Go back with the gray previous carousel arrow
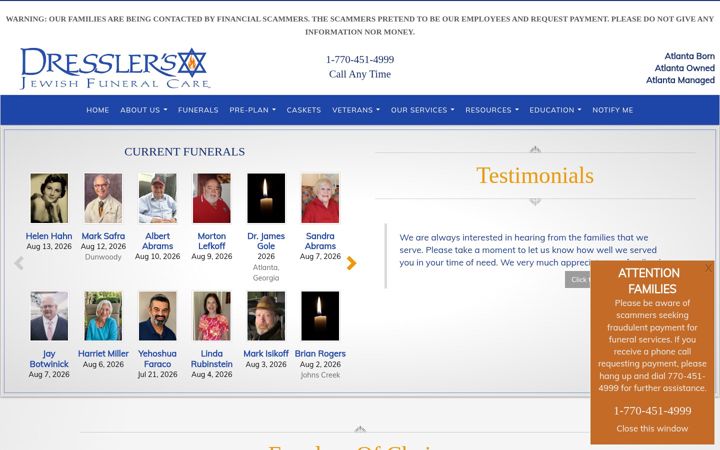Viewport: 720px width, 450px height. tap(18, 263)
